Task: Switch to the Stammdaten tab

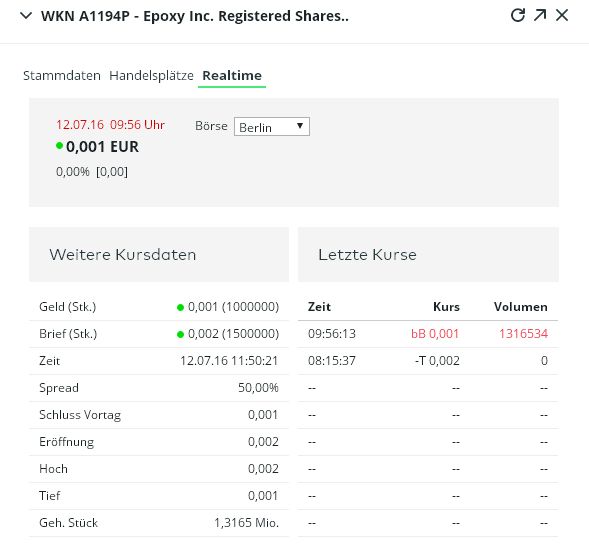Action: [x=62, y=76]
